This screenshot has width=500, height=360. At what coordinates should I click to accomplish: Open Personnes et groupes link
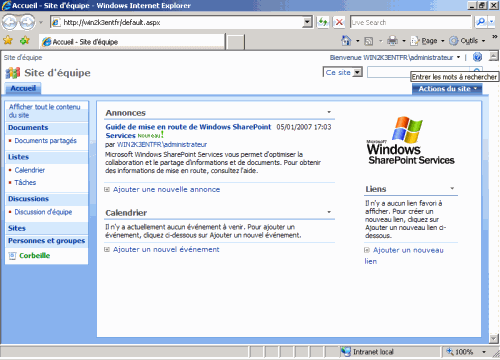coord(46,241)
